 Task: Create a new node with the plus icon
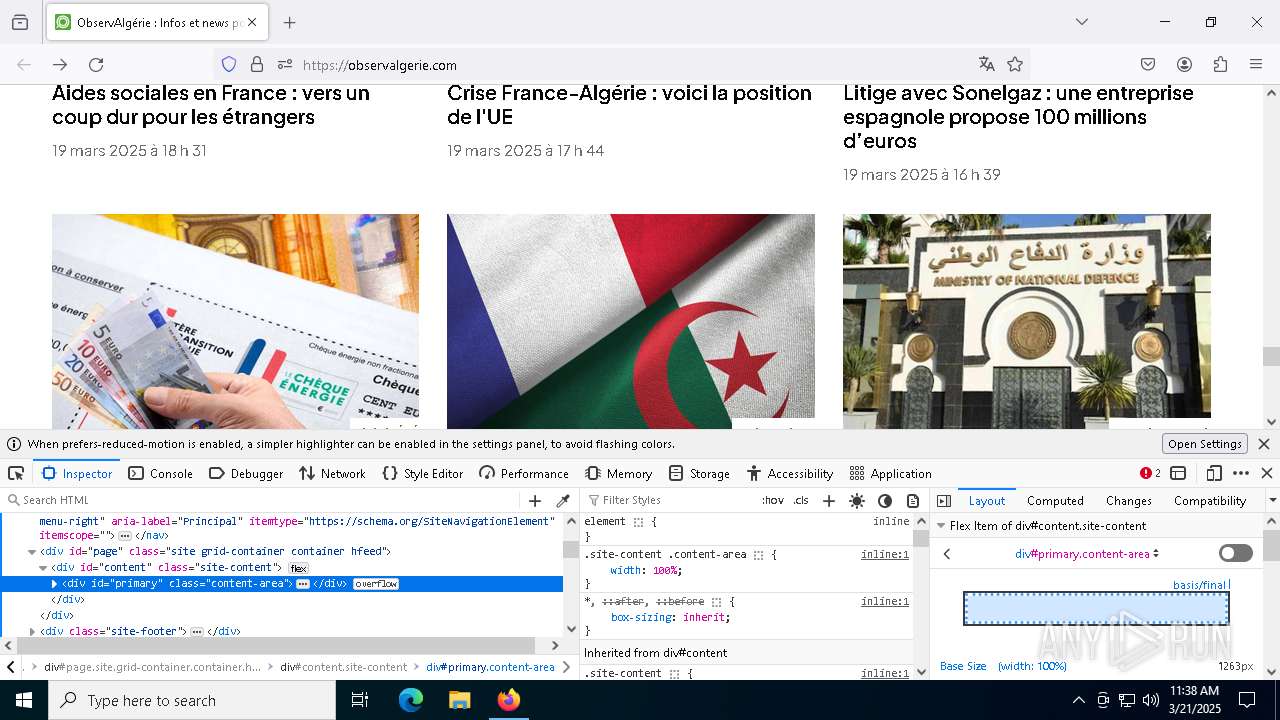[x=535, y=501]
